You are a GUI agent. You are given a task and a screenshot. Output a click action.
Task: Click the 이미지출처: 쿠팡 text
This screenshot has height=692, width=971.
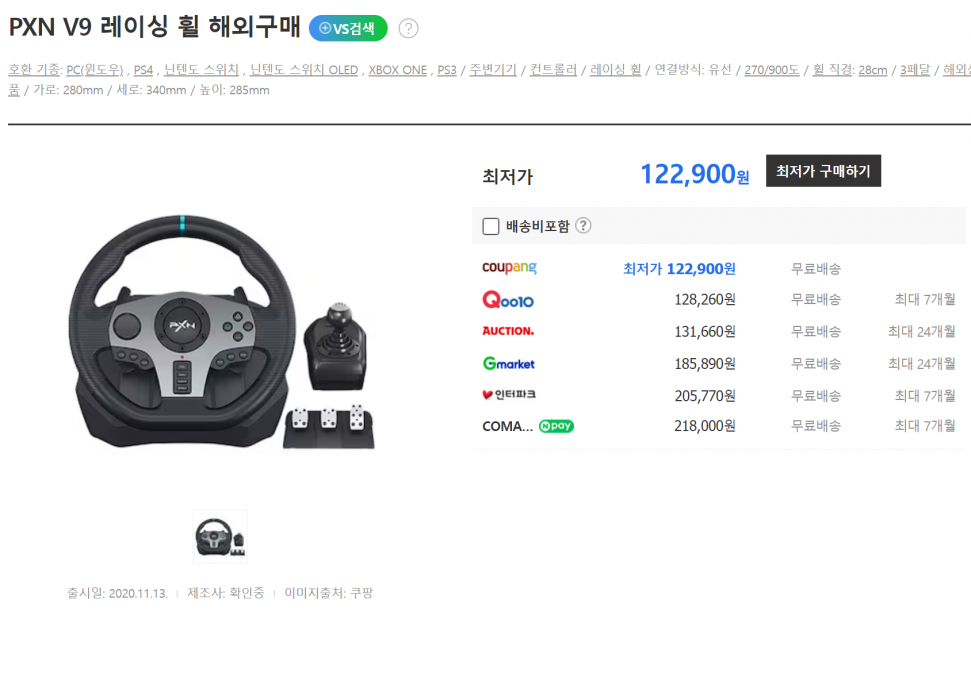pos(328,593)
